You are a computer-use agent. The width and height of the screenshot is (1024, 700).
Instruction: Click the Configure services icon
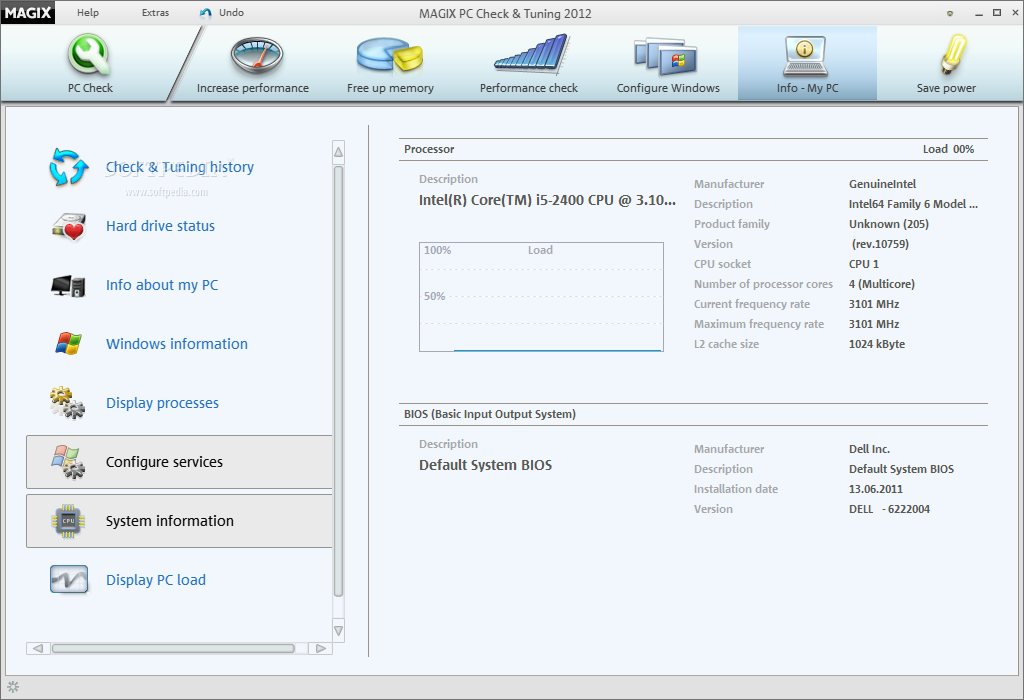pyautogui.click(x=68, y=462)
